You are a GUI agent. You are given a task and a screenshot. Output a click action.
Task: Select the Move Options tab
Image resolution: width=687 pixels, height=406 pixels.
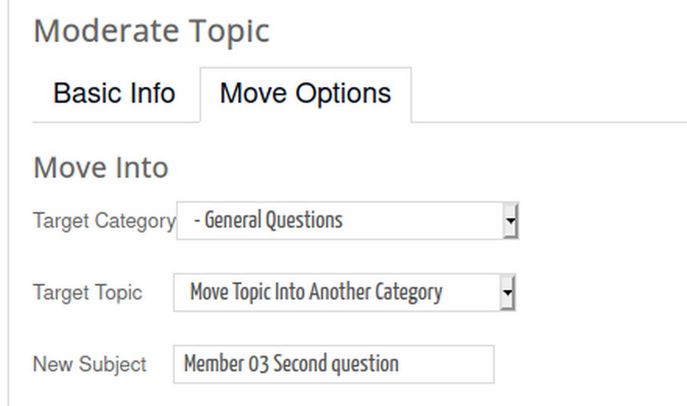tap(305, 94)
